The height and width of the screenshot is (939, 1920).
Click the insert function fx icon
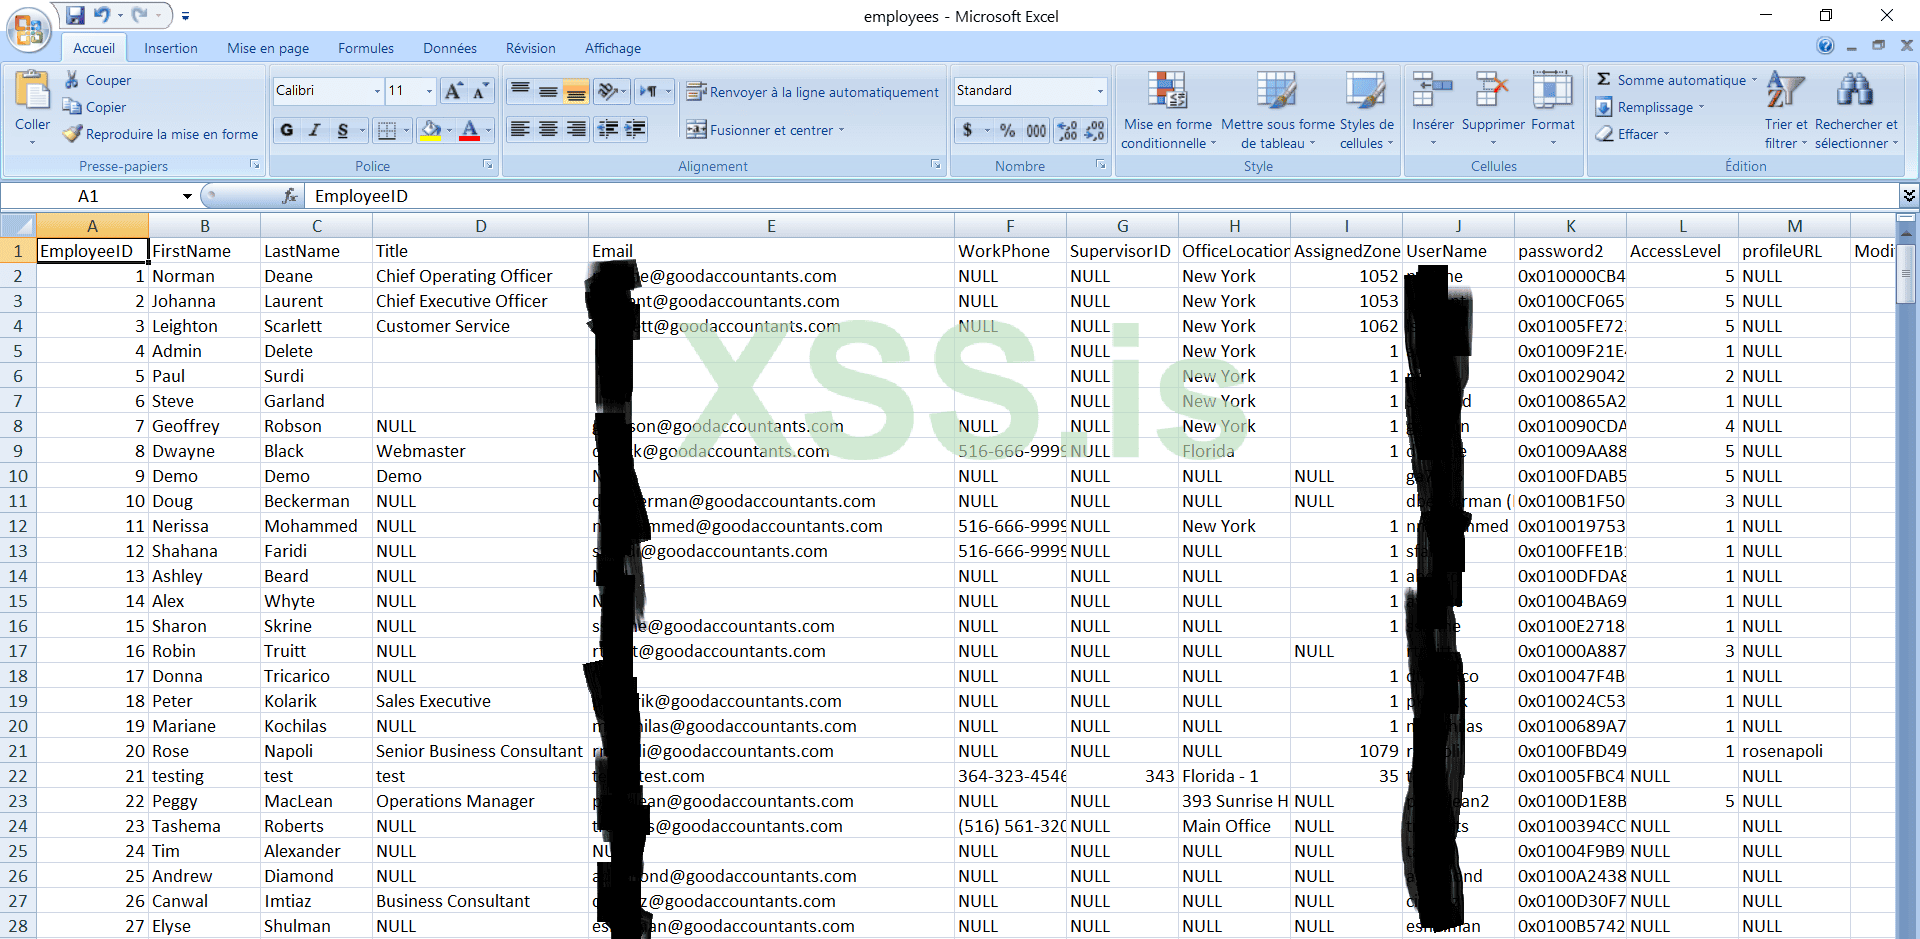click(x=290, y=196)
